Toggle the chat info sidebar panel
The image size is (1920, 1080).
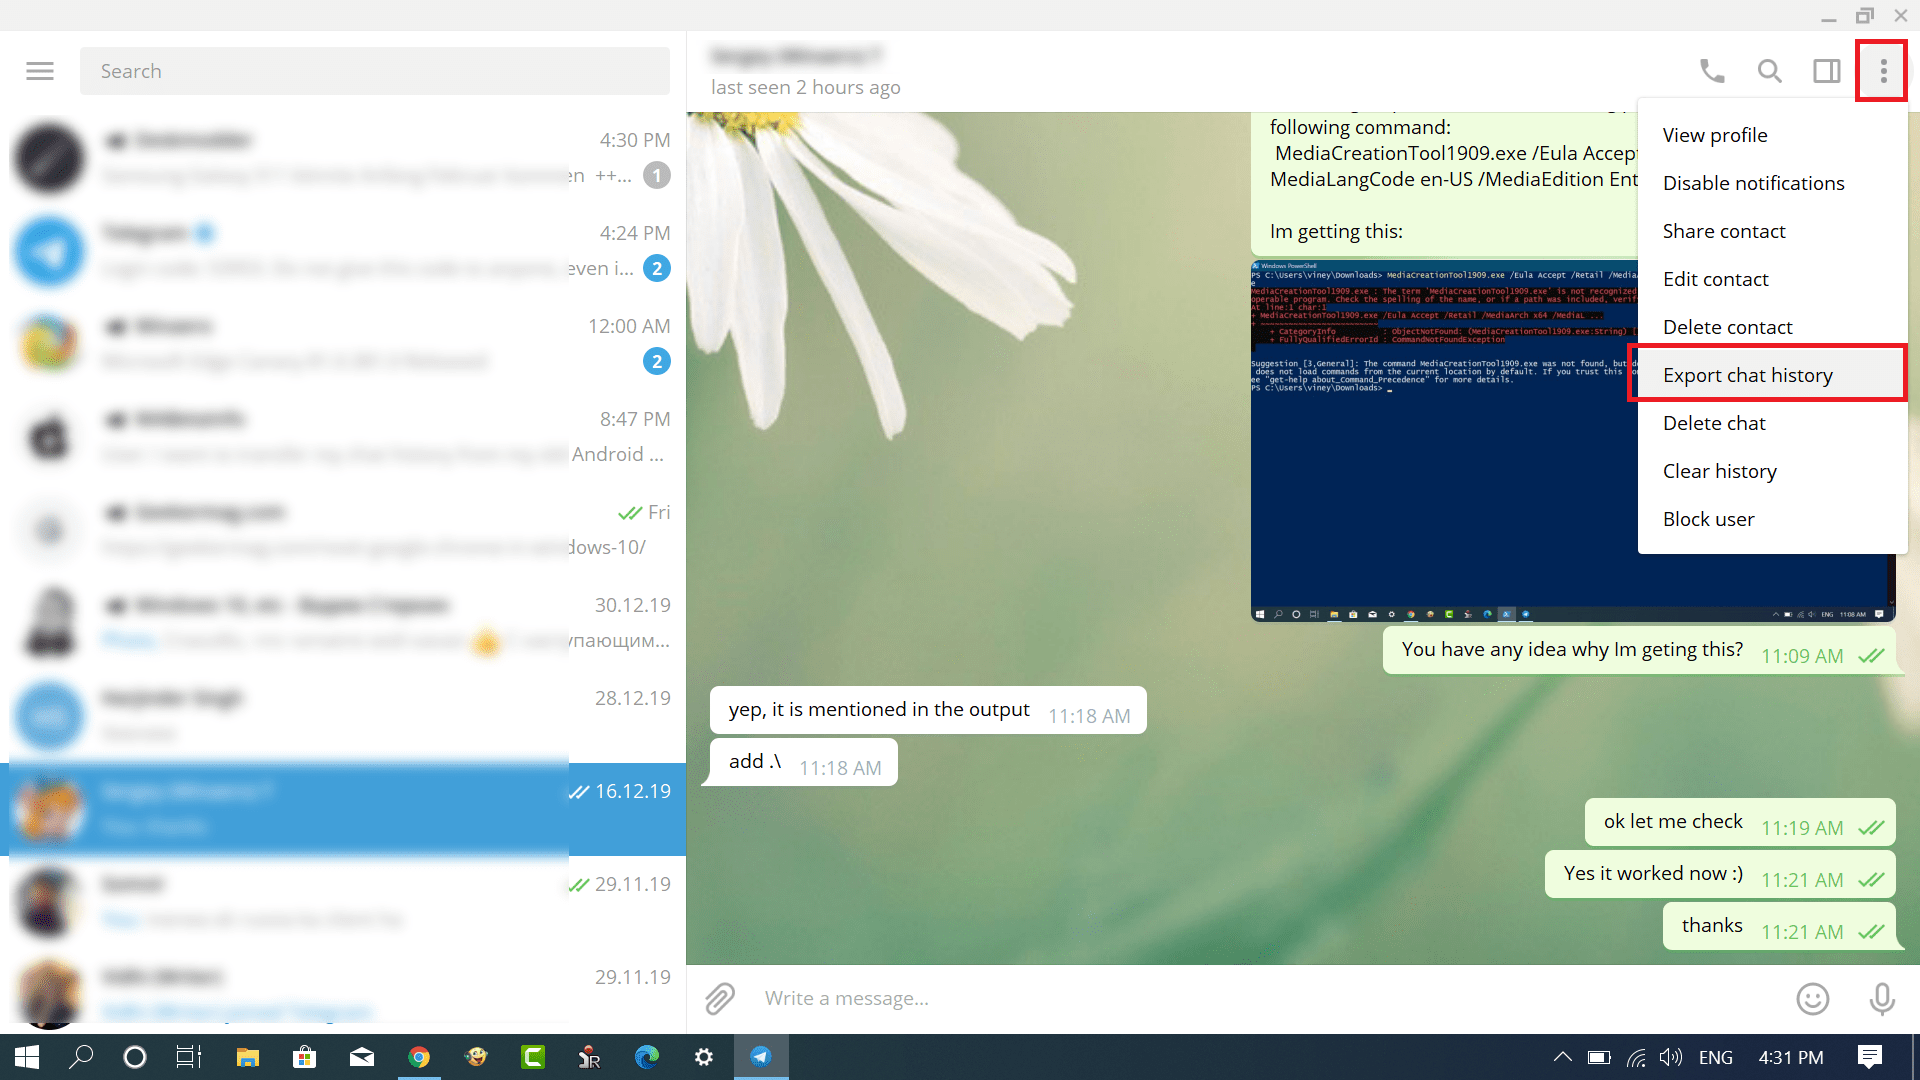click(1826, 71)
